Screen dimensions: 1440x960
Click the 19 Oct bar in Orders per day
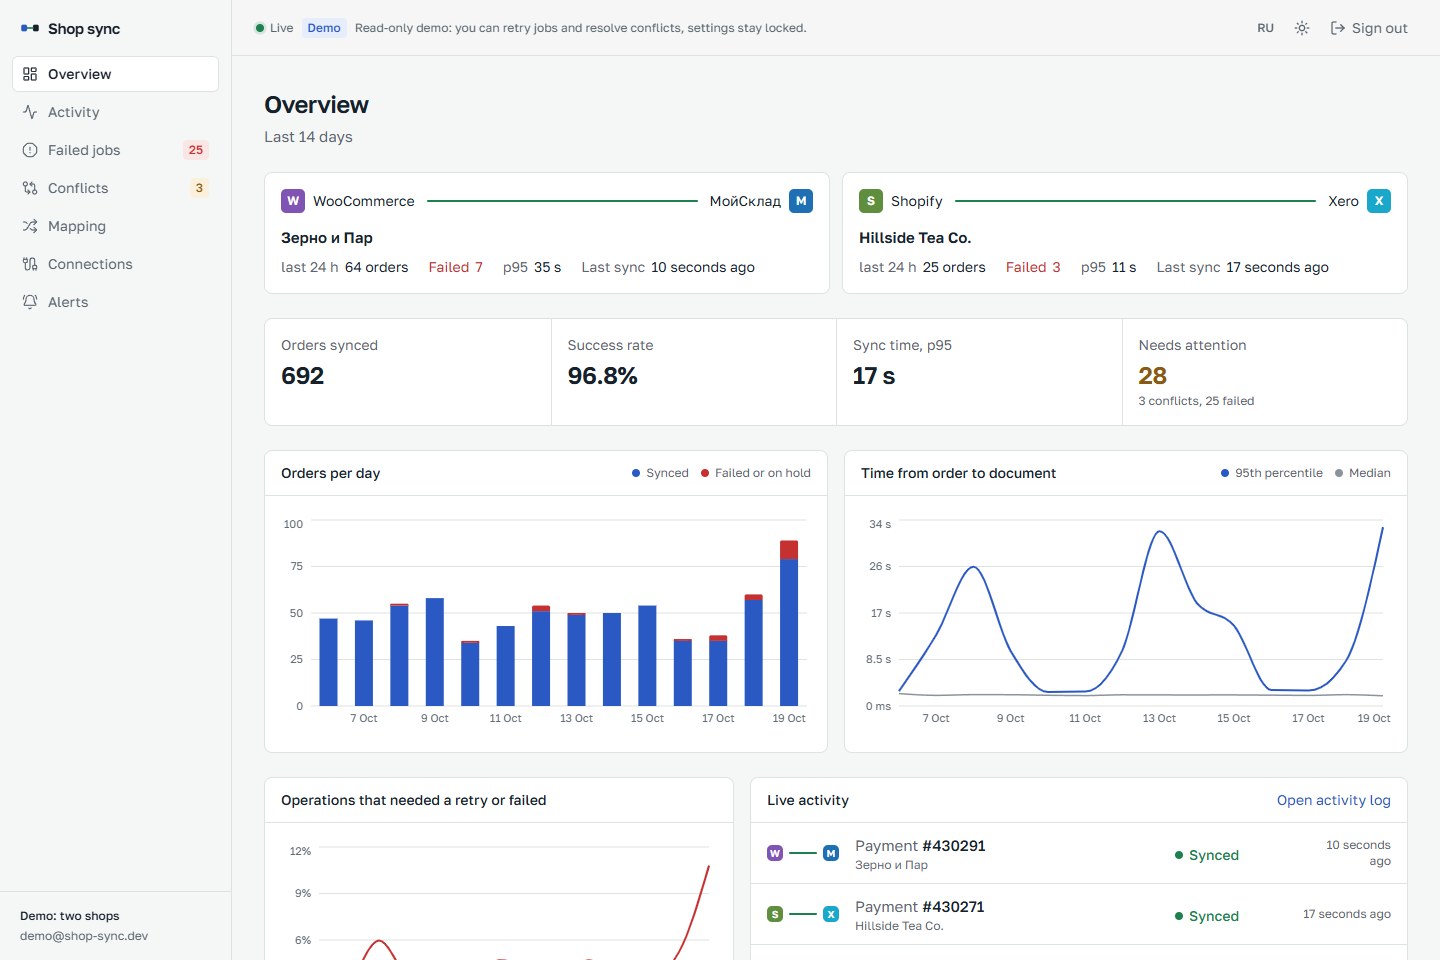(789, 623)
